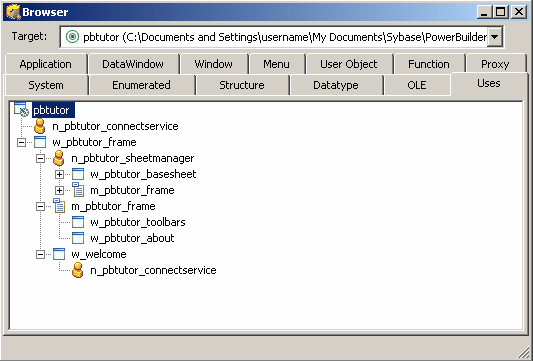Collapse the w_welcome node
Viewport: 533px width, 361px height.
40,254
